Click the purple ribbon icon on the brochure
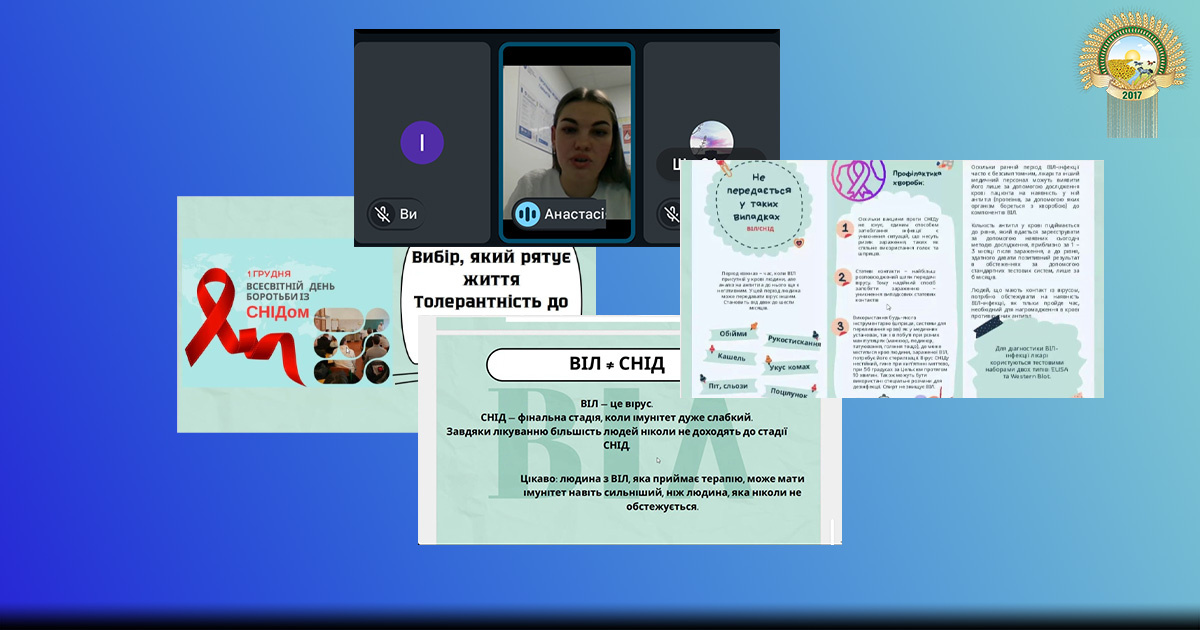Image resolution: width=1200 pixels, height=630 pixels. tap(858, 182)
